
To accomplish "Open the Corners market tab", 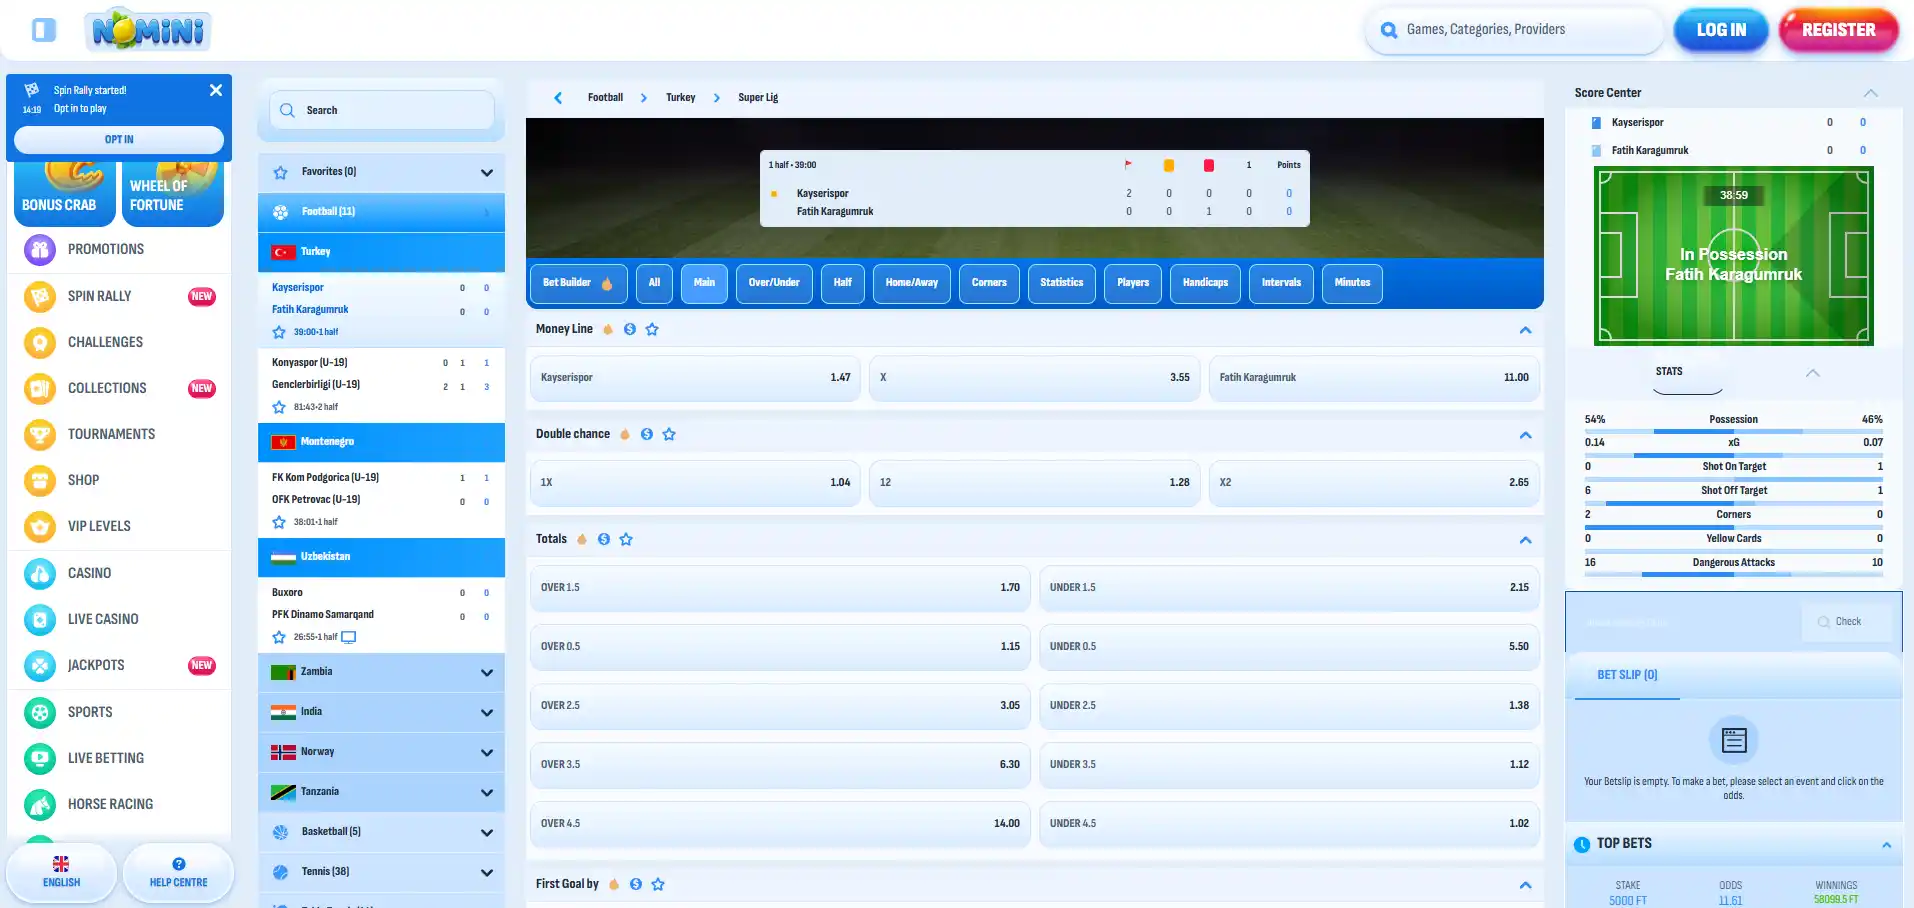I will (989, 283).
